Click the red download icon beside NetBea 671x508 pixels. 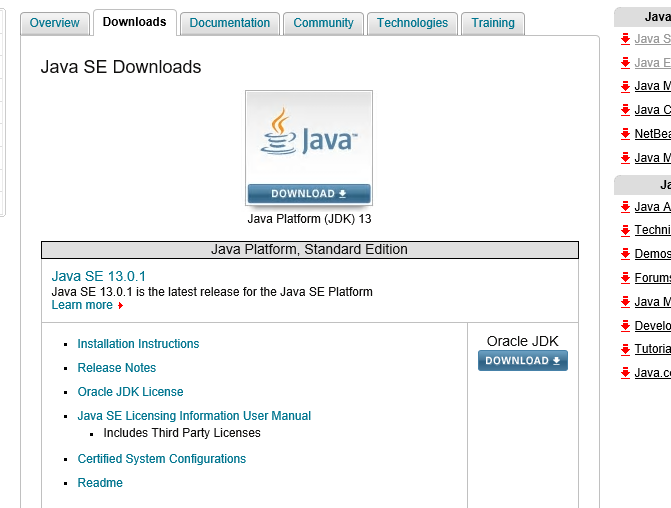point(625,134)
